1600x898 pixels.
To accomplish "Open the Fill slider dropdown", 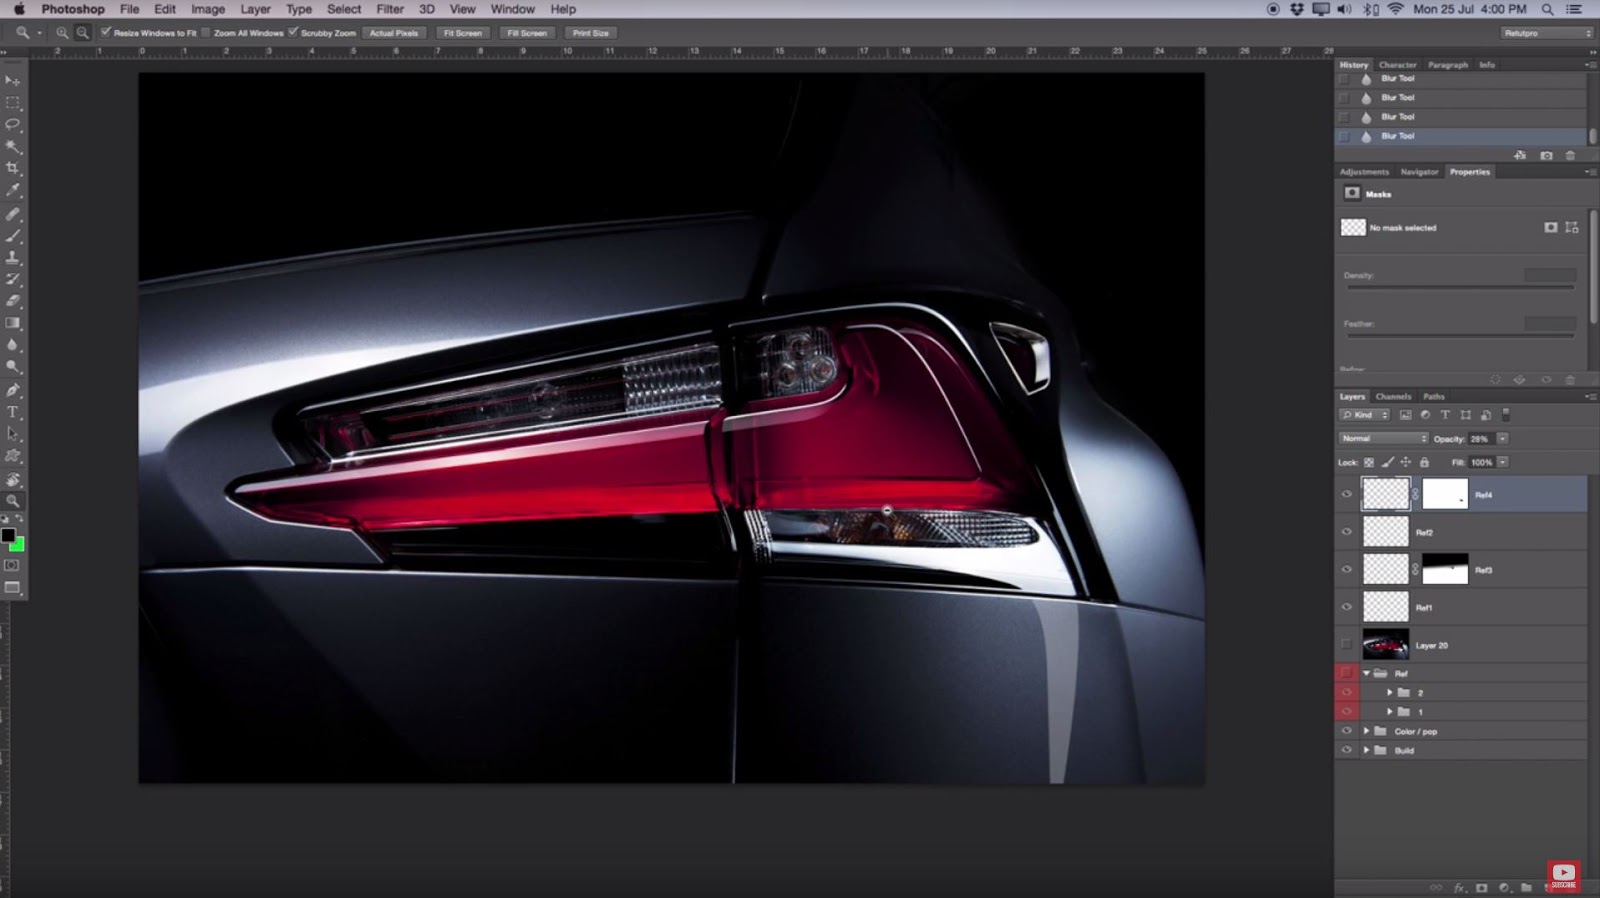I will [1502, 463].
